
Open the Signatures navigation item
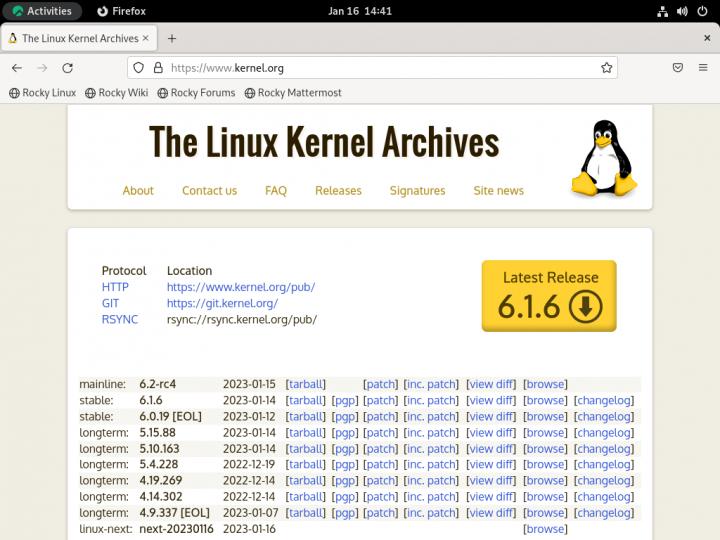[x=417, y=190]
